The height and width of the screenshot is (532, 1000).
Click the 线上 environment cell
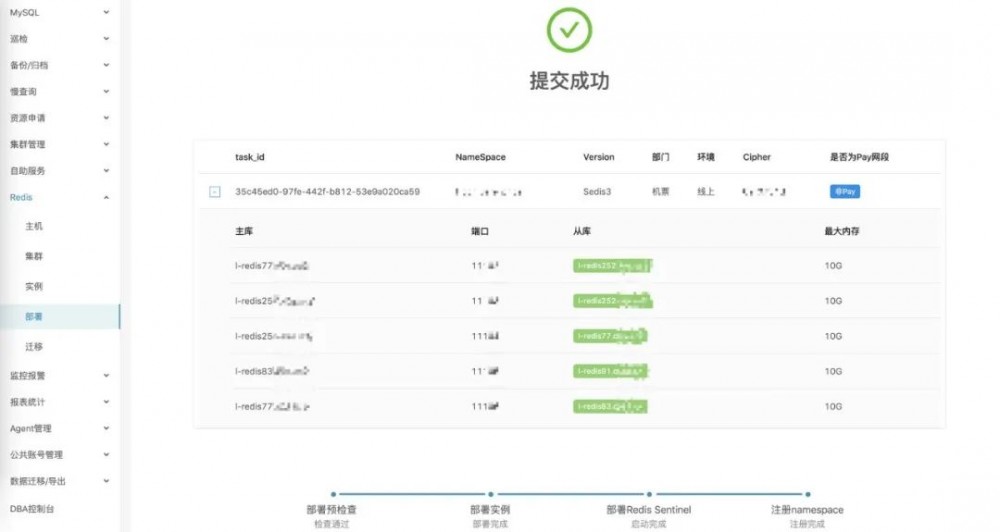click(x=705, y=191)
